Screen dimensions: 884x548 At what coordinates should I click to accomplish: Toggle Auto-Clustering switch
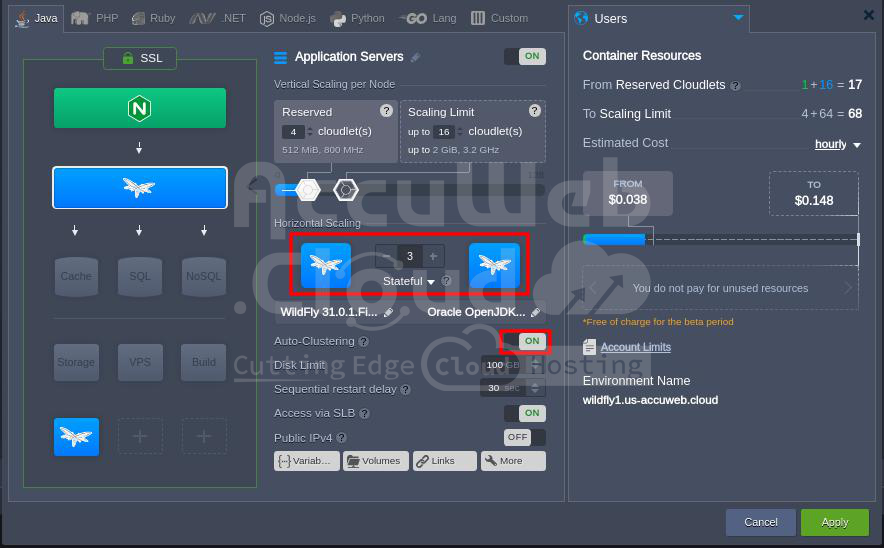click(x=525, y=341)
